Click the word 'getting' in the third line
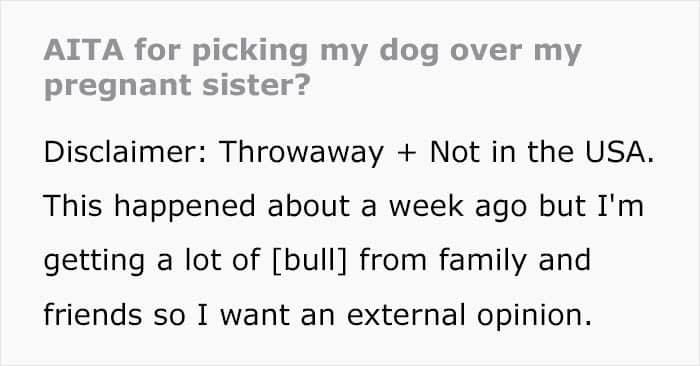 94,262
